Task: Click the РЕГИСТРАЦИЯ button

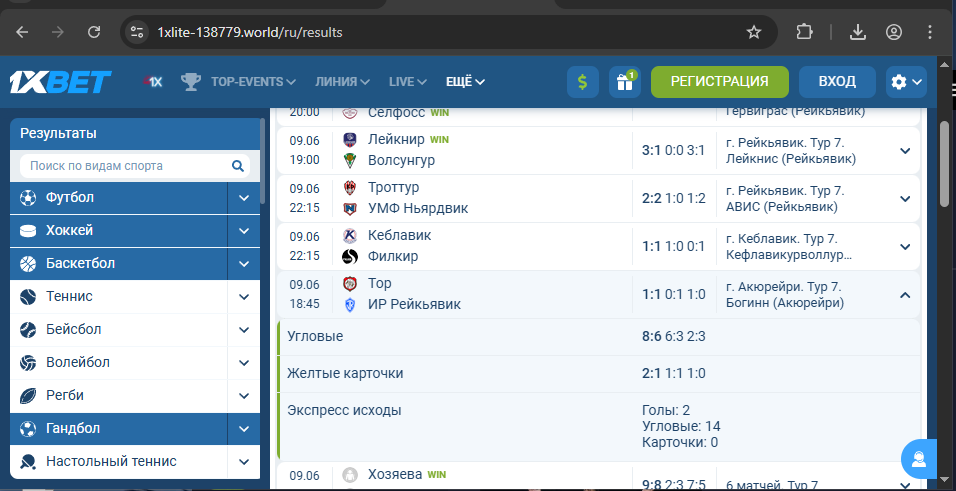Action: tap(719, 82)
